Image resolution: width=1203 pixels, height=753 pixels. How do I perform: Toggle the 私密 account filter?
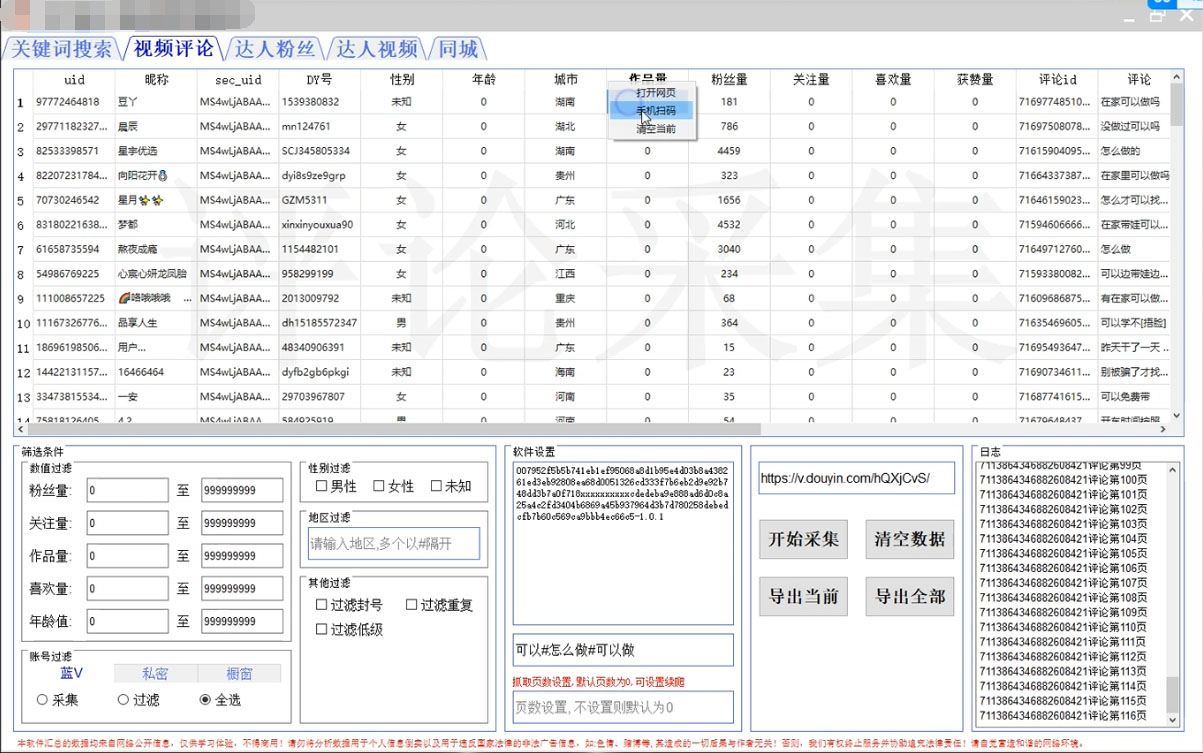pyautogui.click(x=154, y=672)
